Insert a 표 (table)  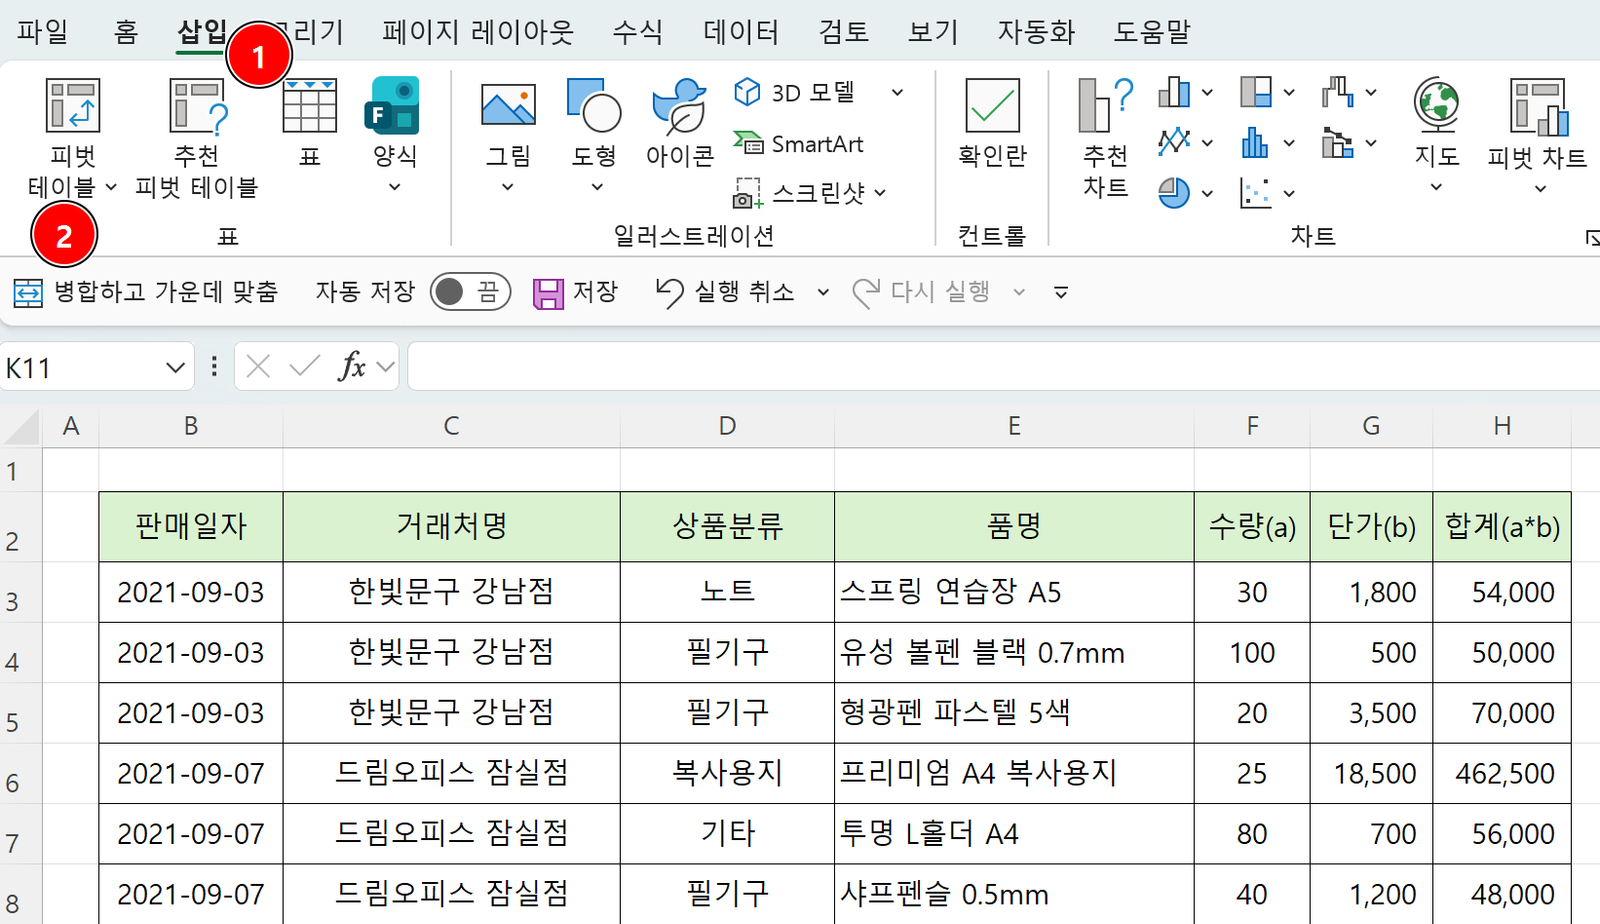point(310,123)
